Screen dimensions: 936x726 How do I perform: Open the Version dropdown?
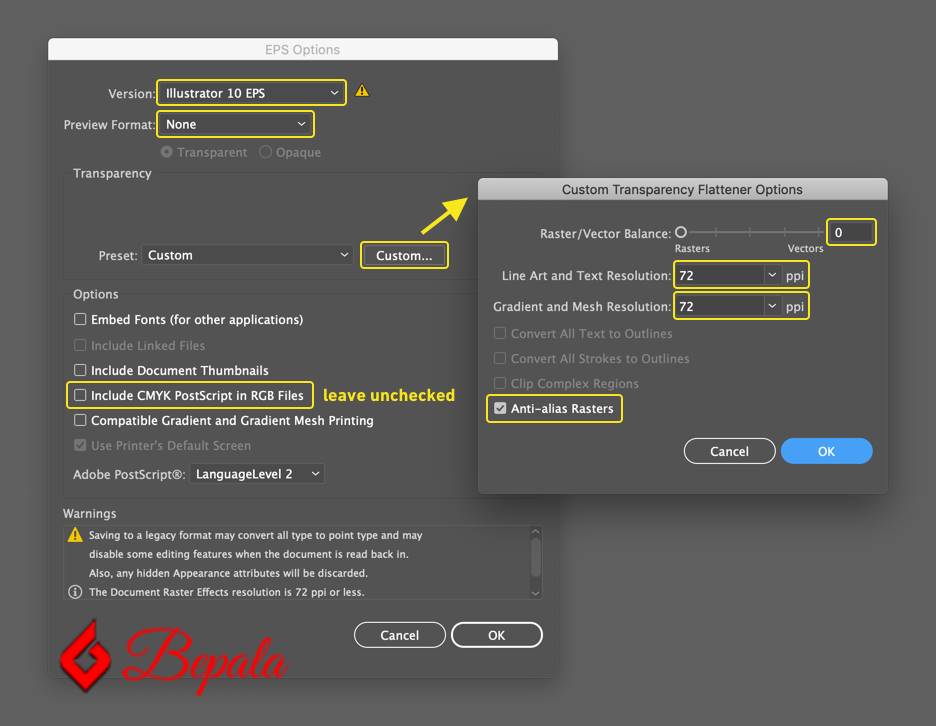coord(250,92)
